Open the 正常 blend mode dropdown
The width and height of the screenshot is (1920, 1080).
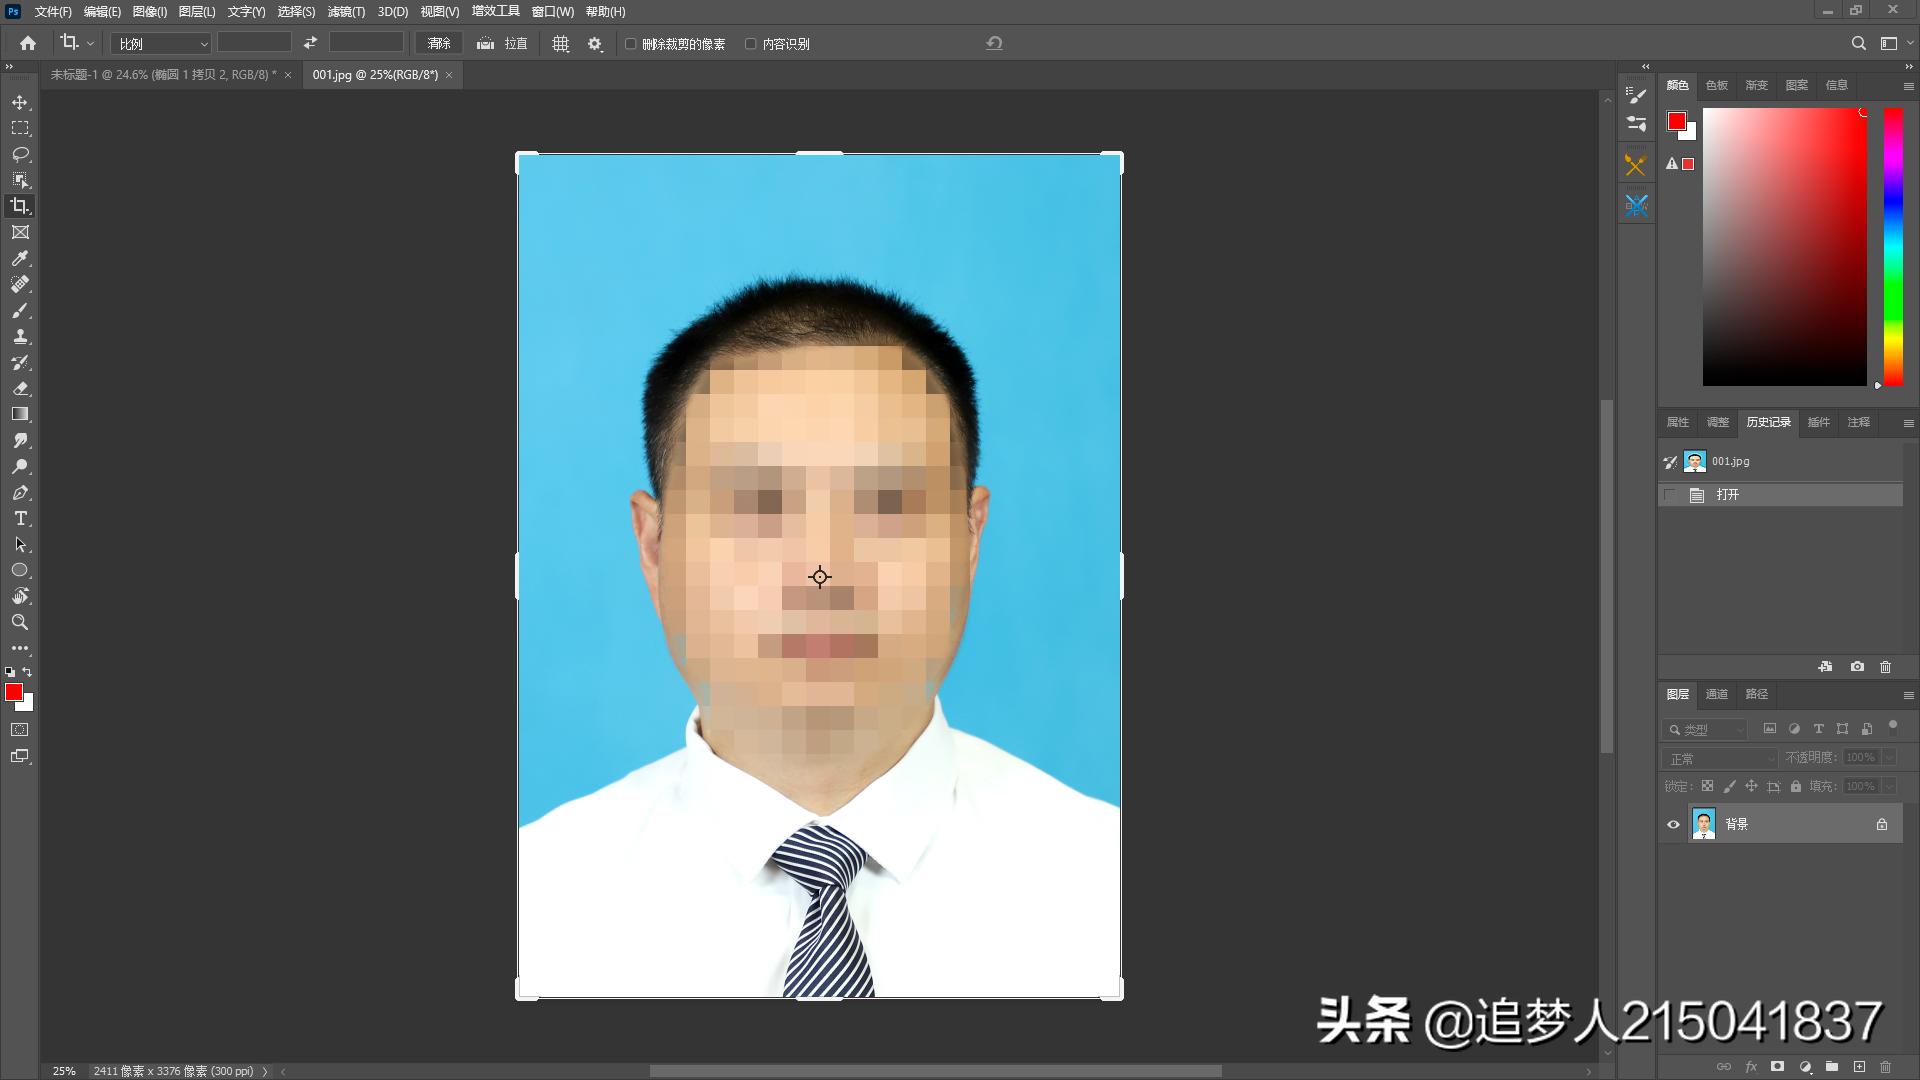pos(1718,758)
